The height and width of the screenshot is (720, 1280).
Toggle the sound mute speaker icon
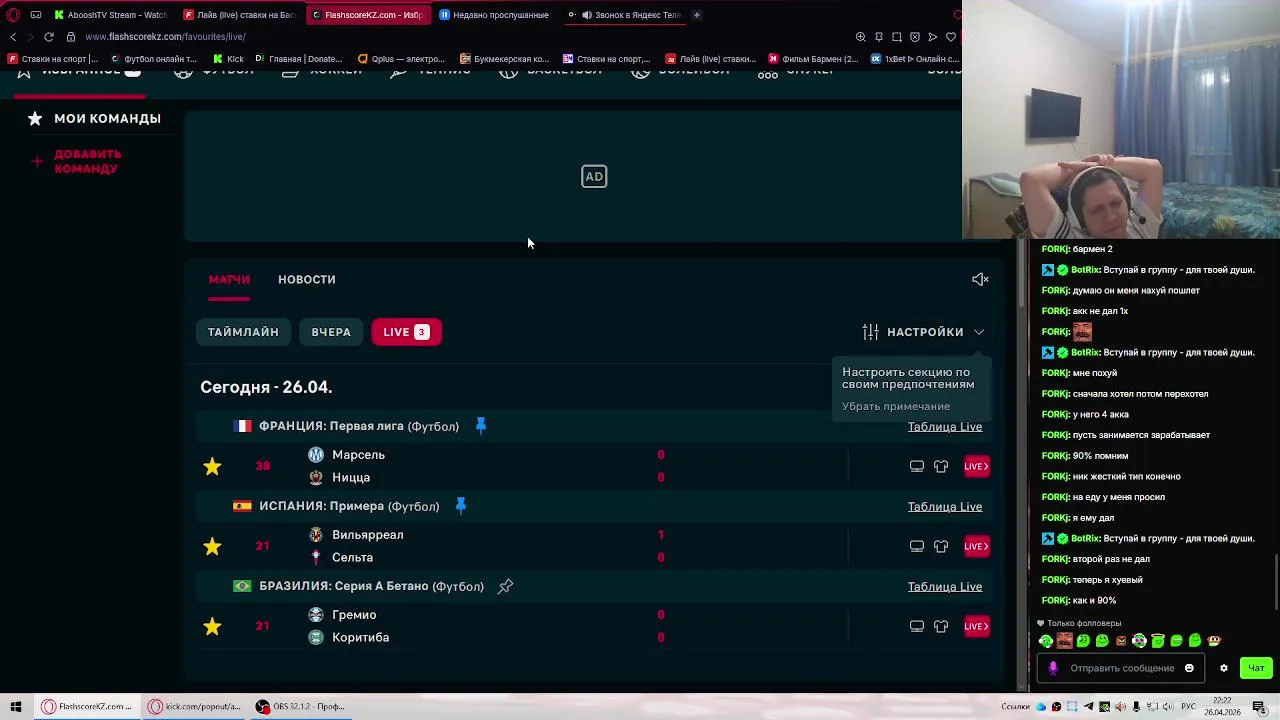tap(980, 279)
